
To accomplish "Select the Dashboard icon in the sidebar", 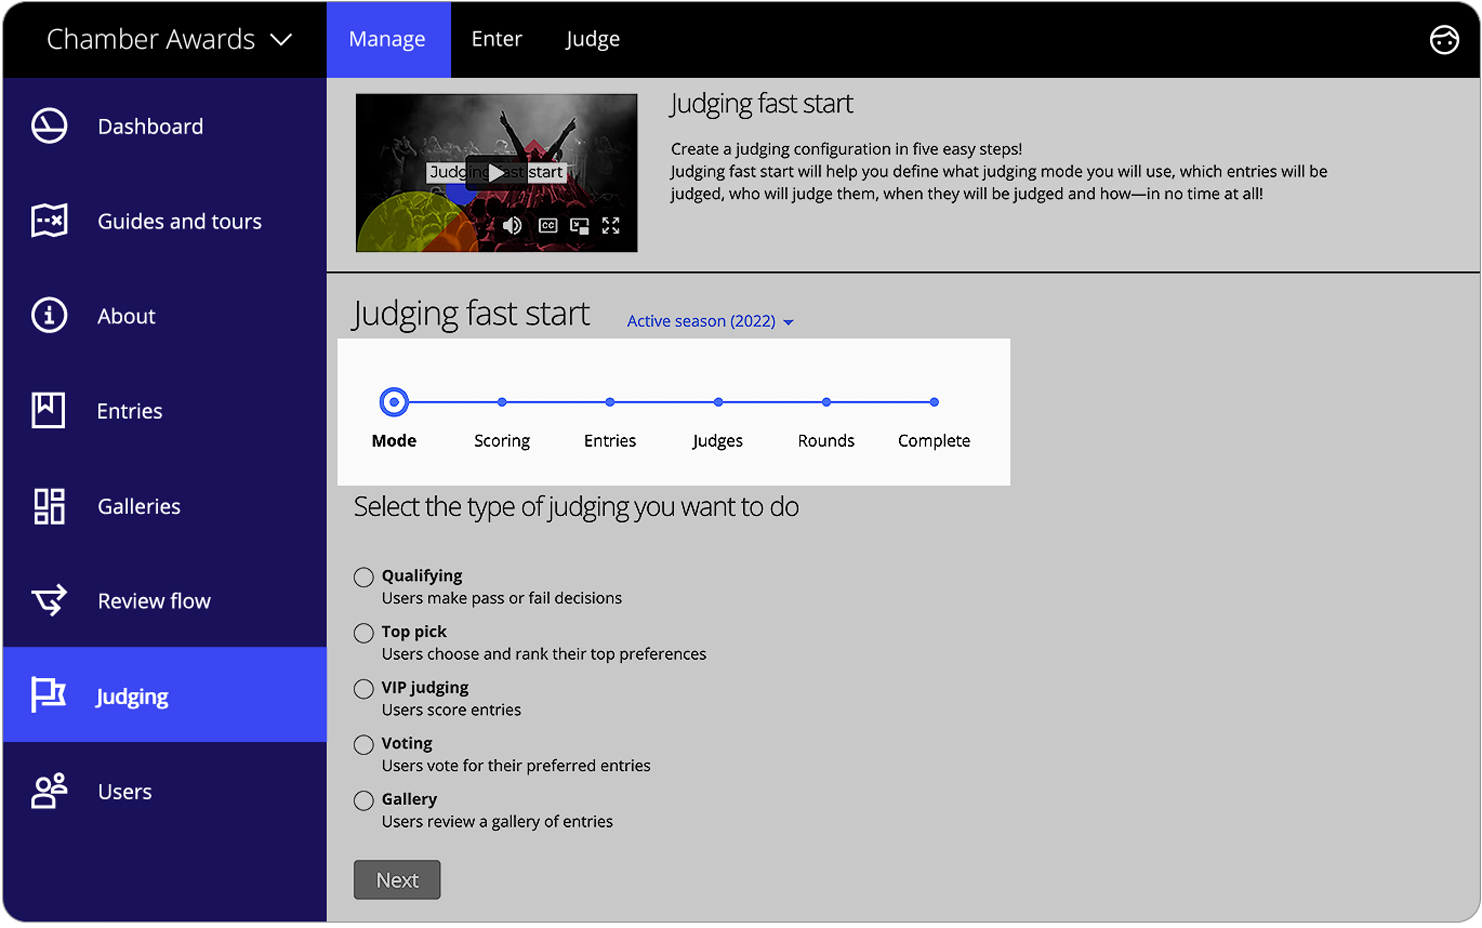I will point(48,126).
